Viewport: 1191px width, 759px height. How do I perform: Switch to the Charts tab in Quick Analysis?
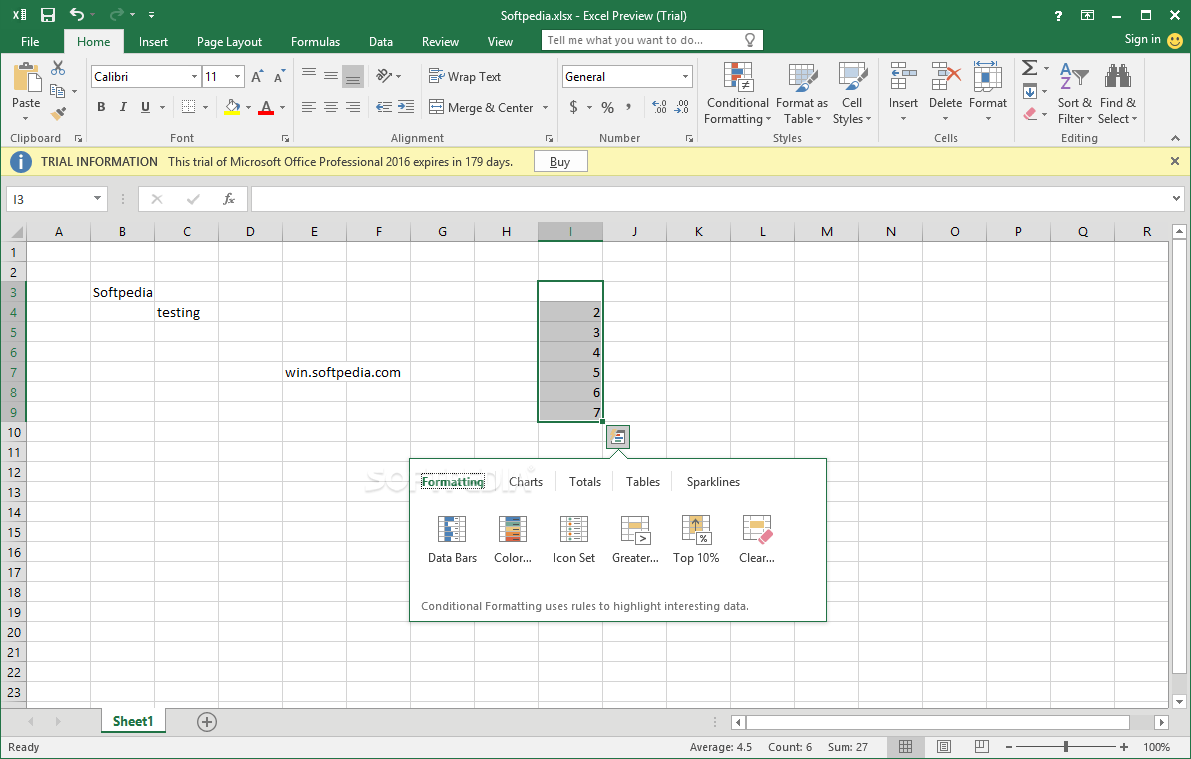click(x=525, y=481)
